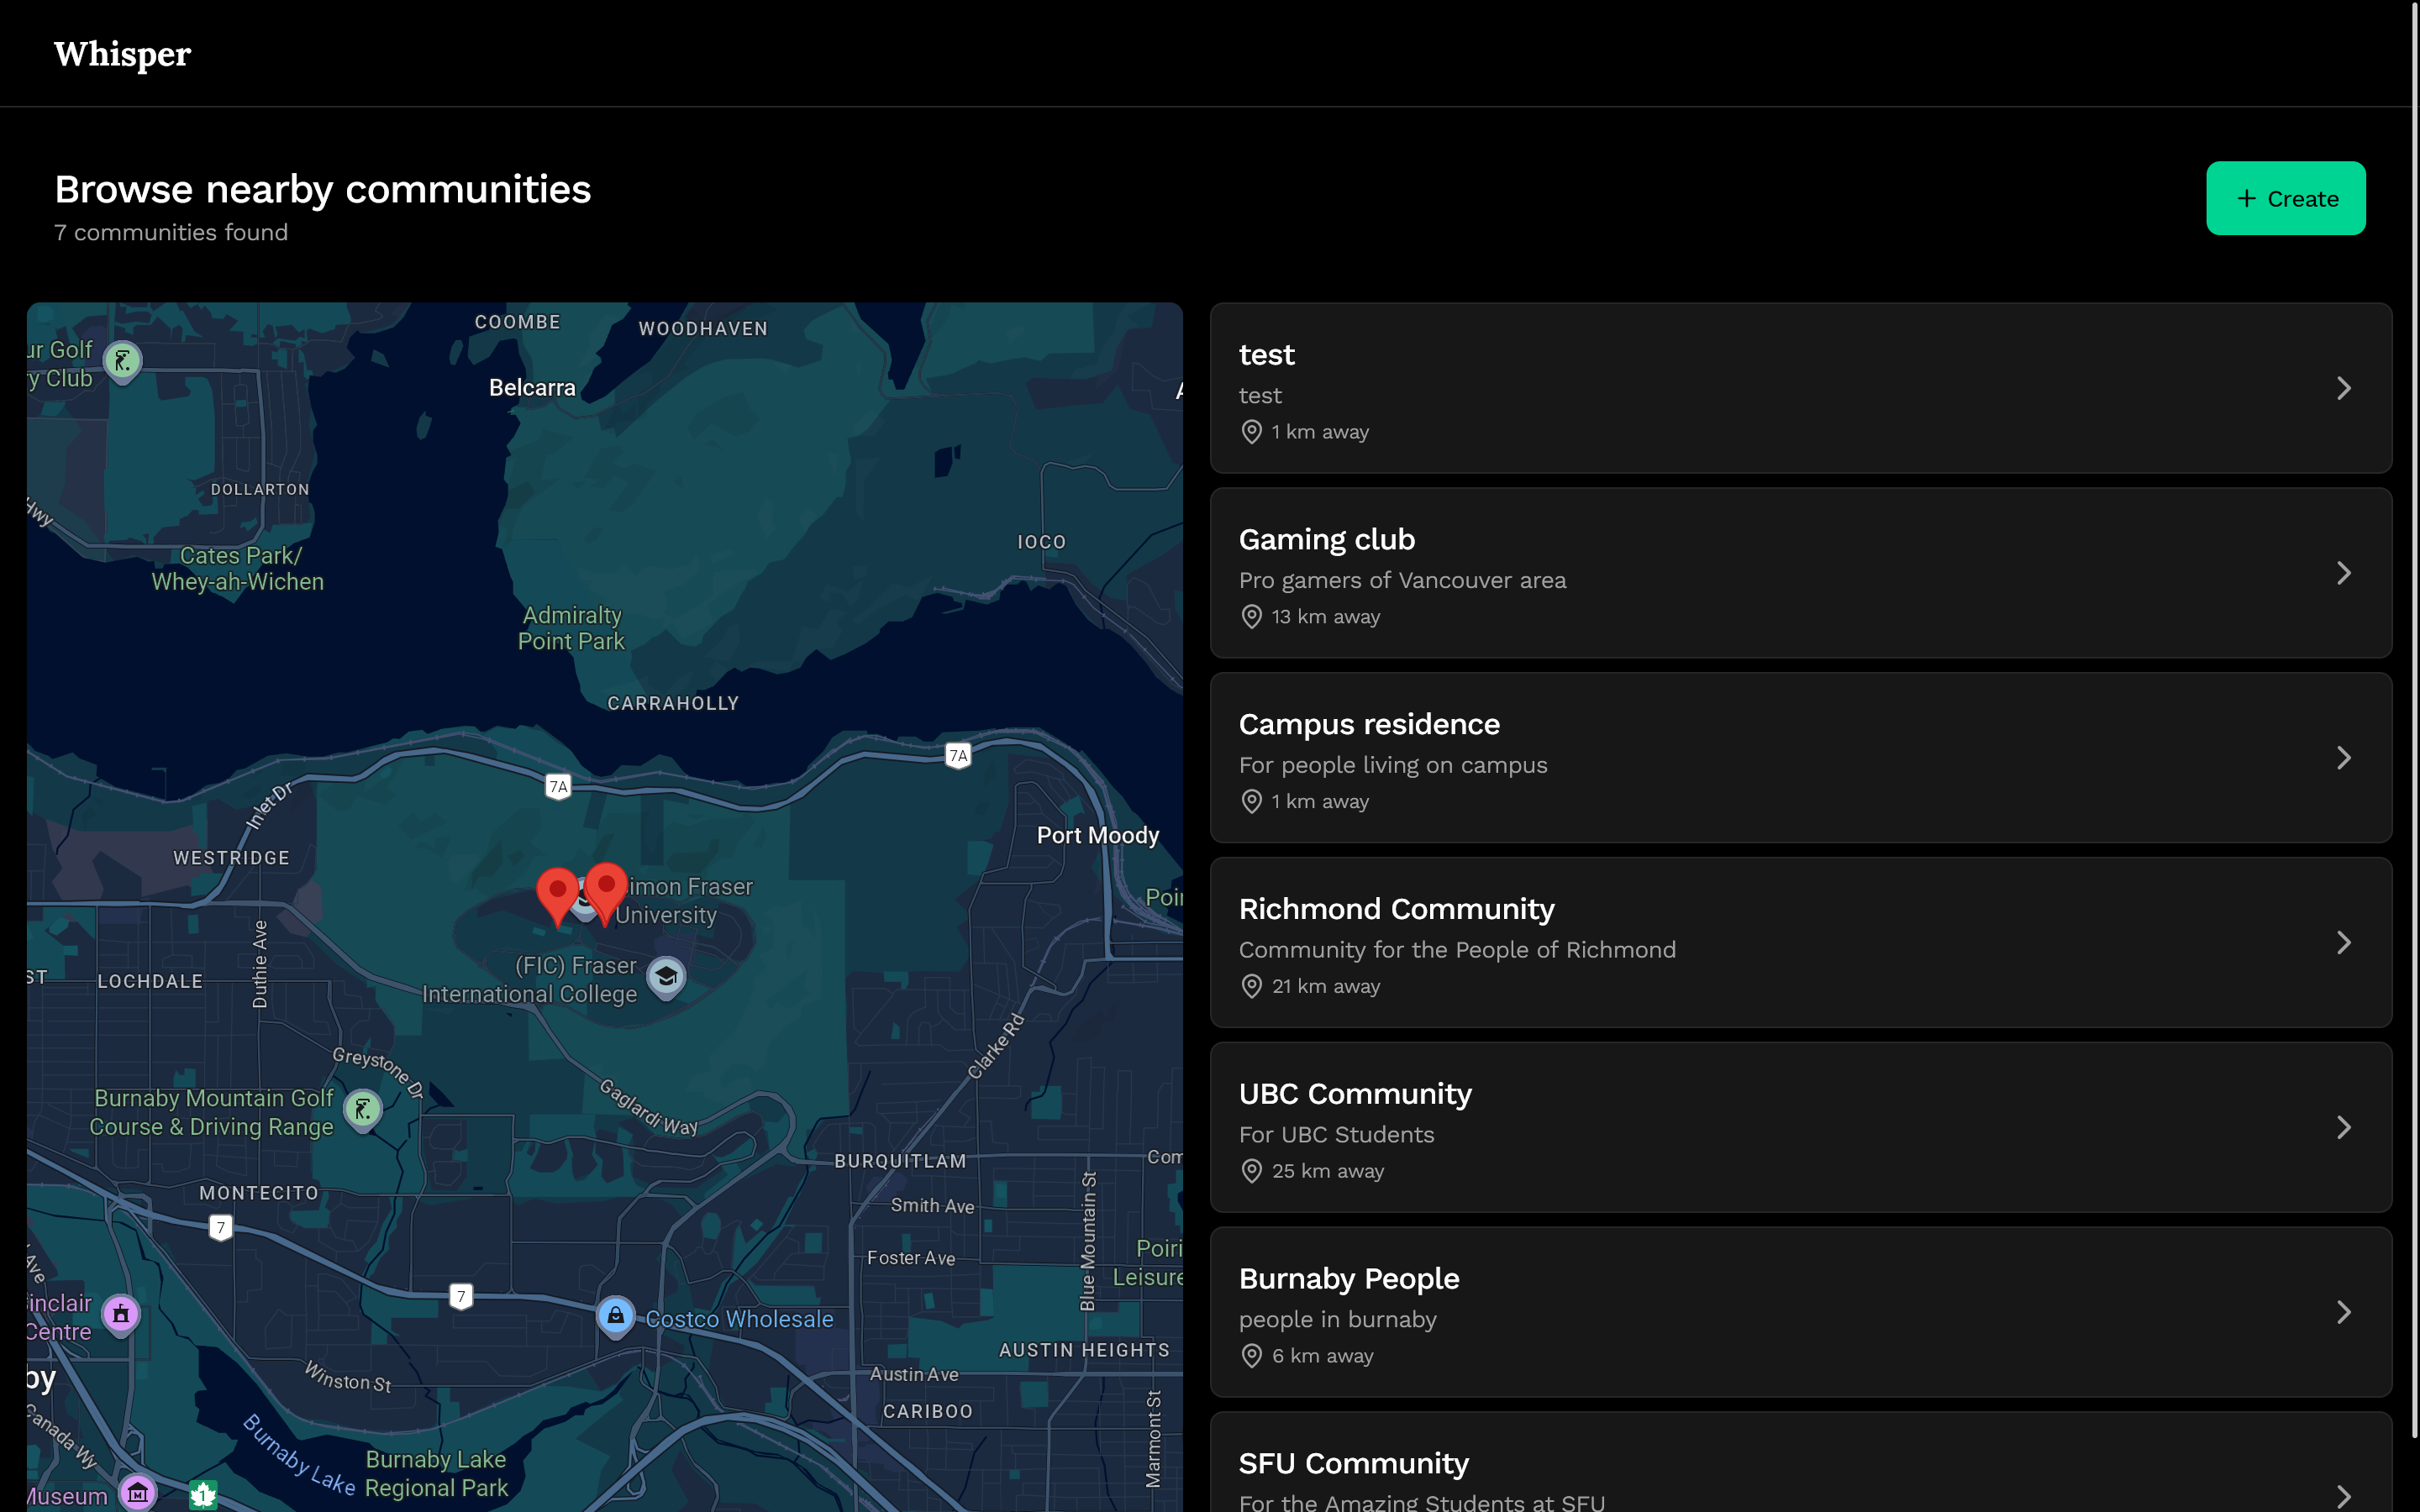Click the Sinclair Centre purple marker icon
The width and height of the screenshot is (2420, 1512).
(121, 1314)
